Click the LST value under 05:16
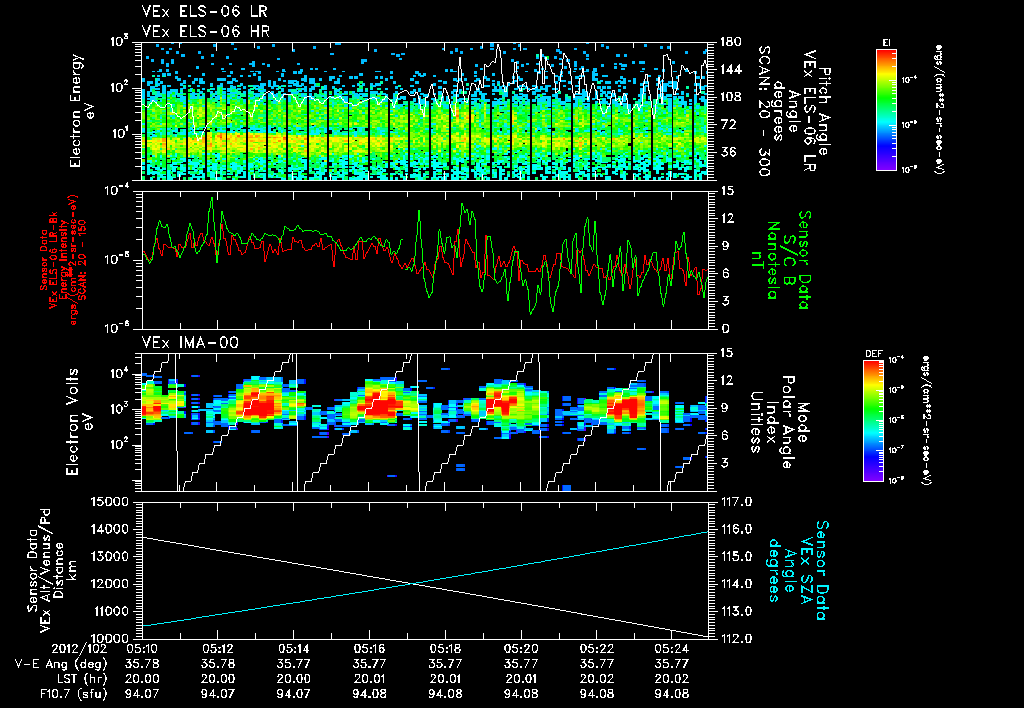 coord(369,679)
